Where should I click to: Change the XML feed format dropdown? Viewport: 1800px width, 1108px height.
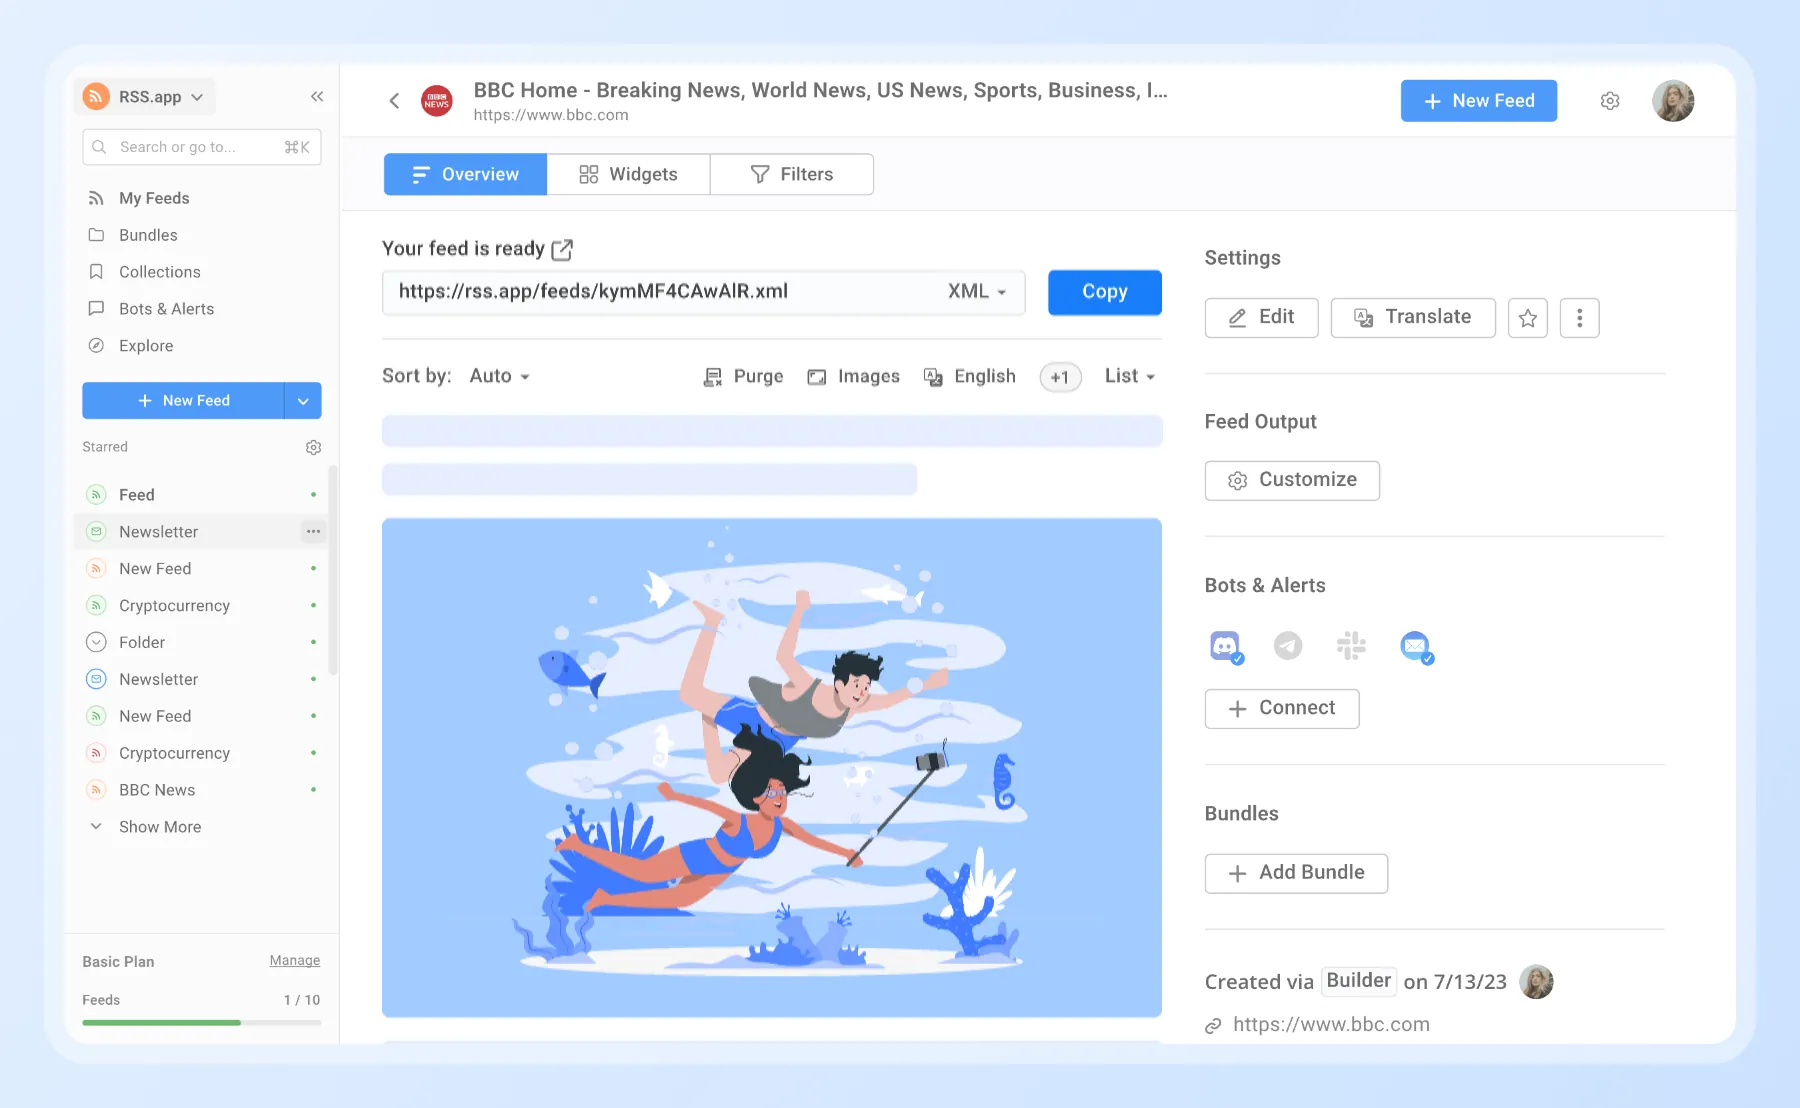(977, 292)
